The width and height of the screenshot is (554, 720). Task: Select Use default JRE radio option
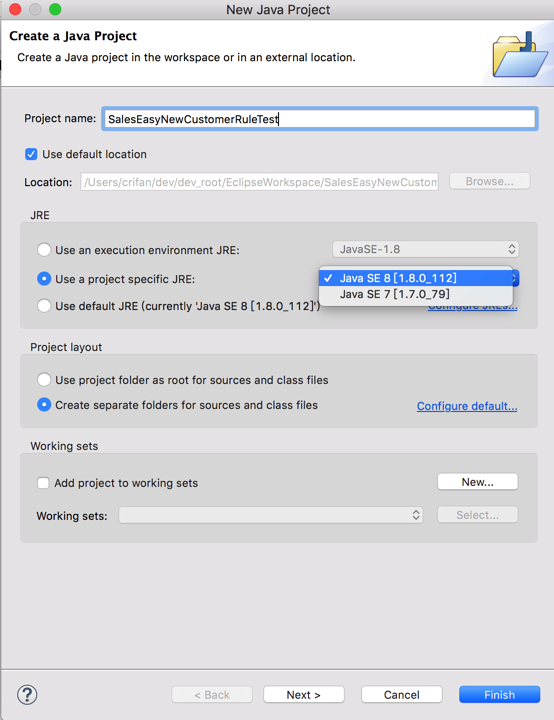tap(44, 306)
